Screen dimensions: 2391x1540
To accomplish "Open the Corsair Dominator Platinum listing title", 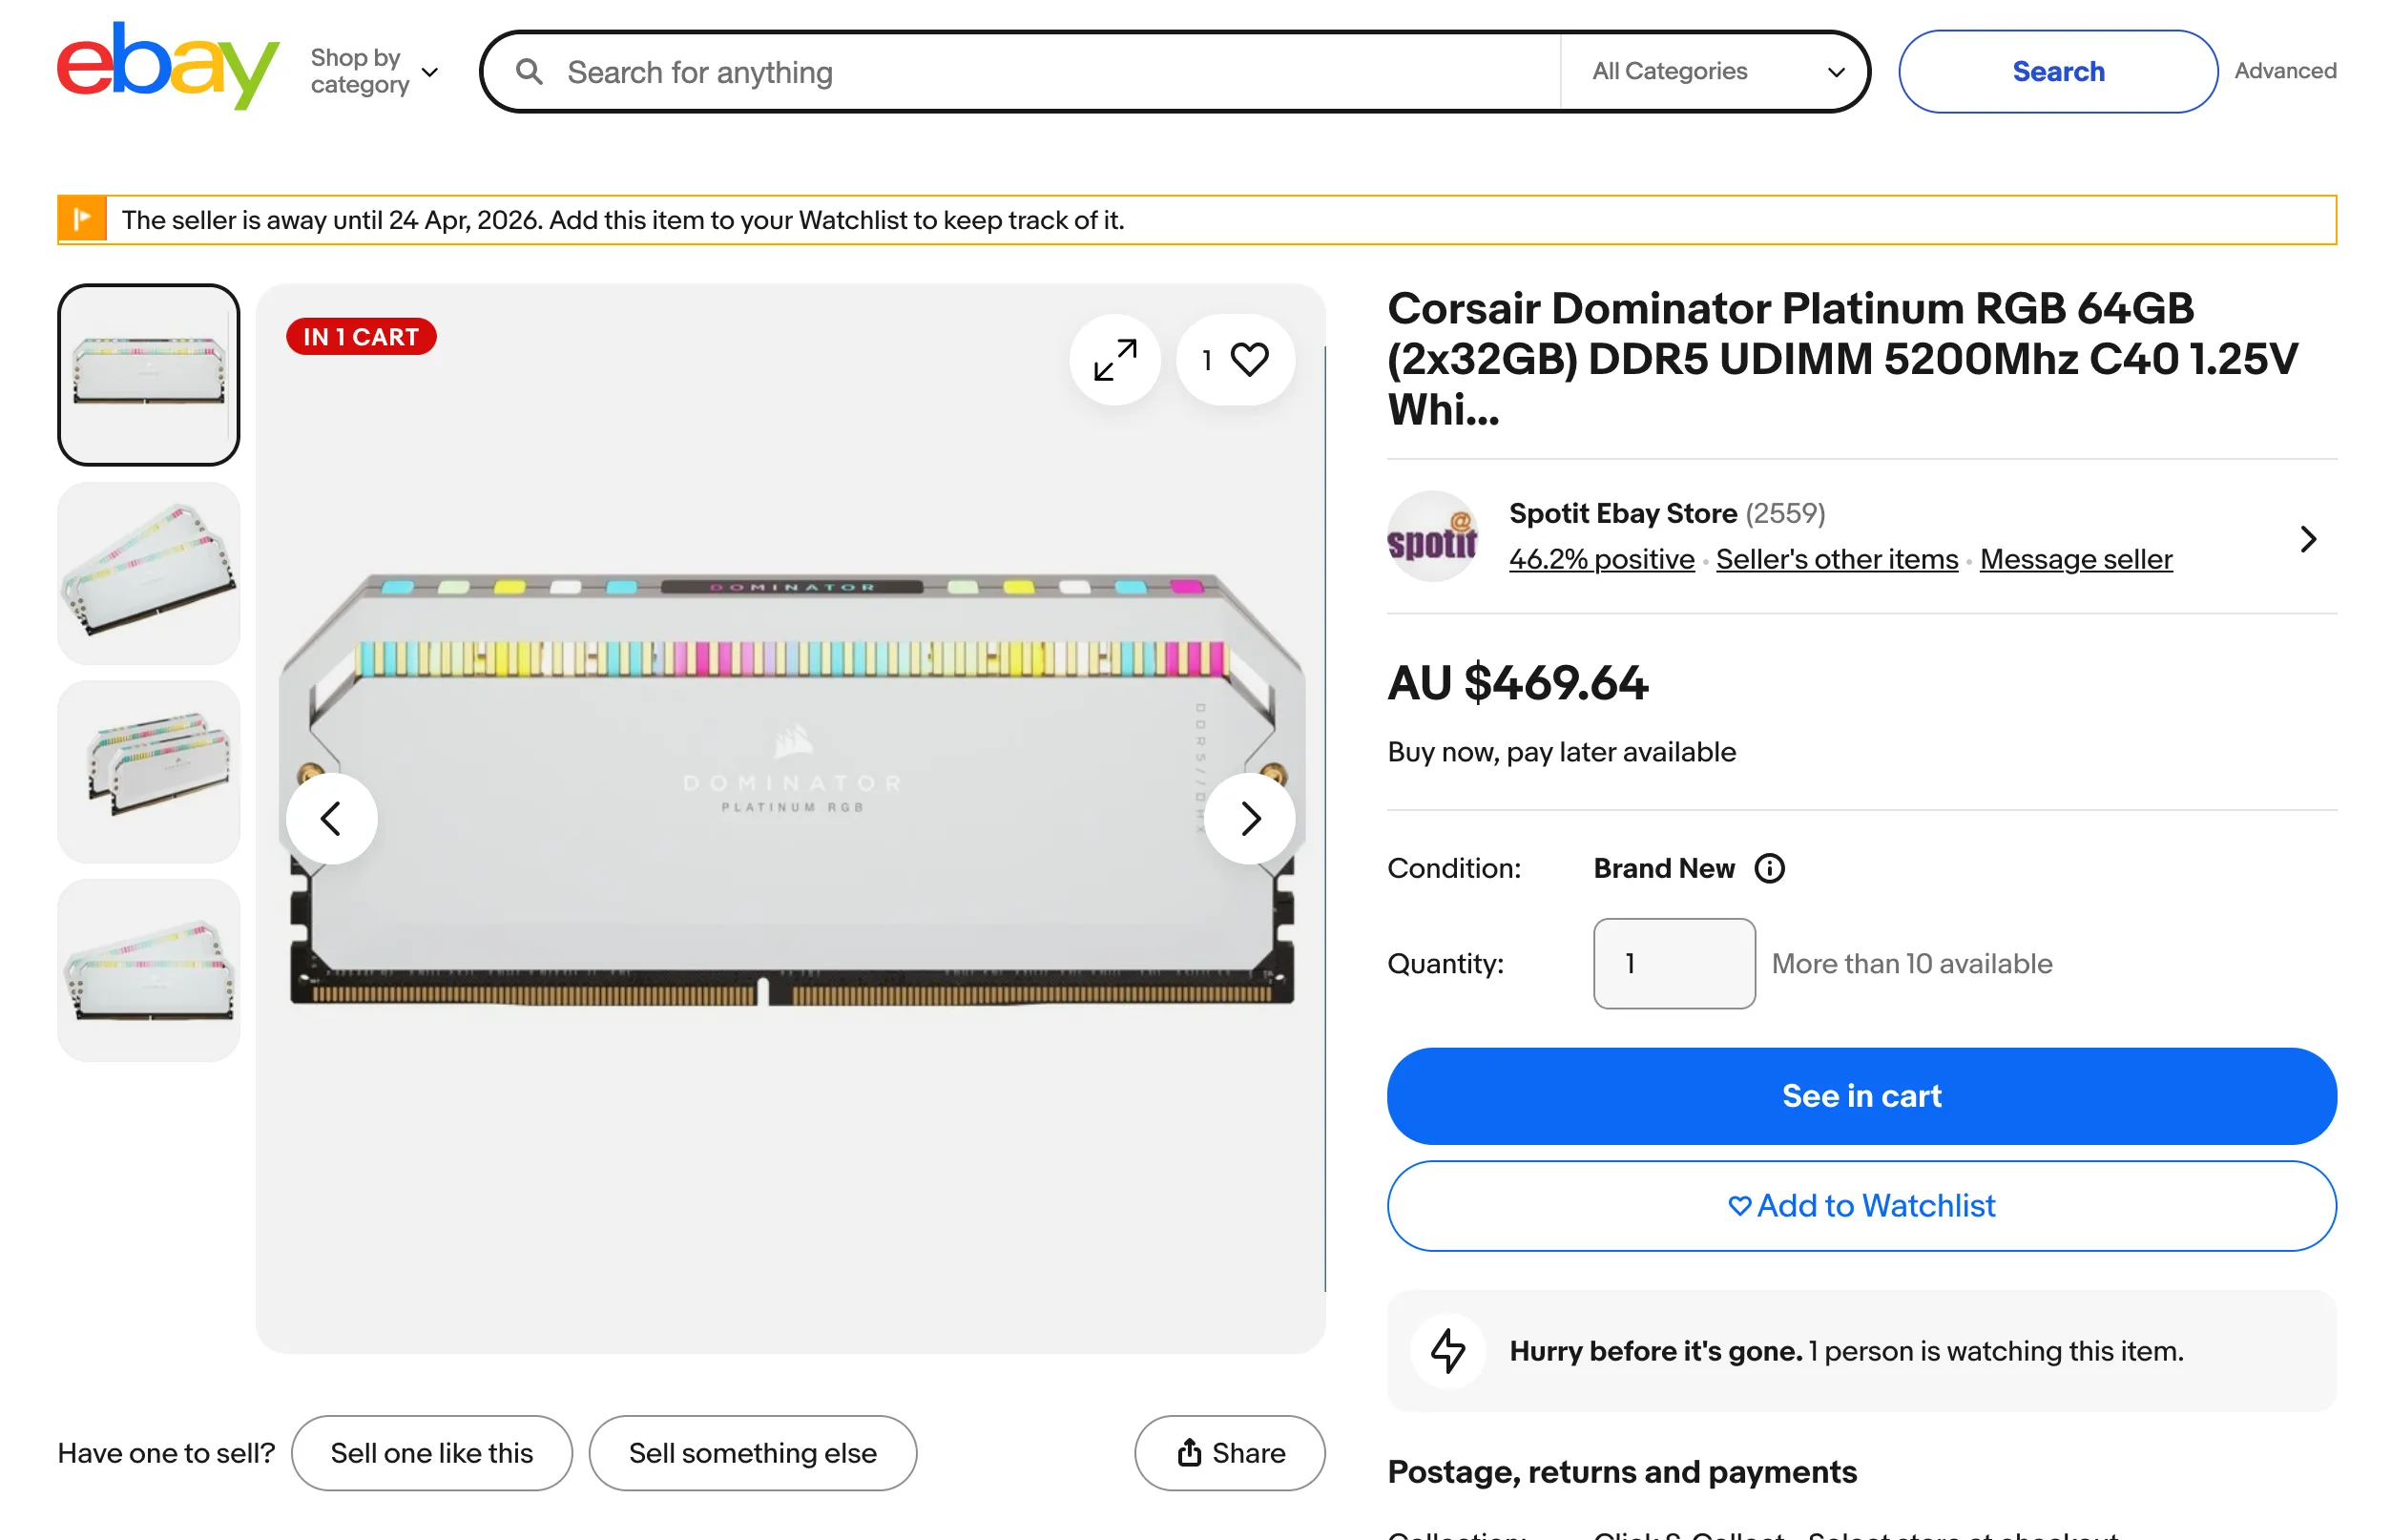I will (1841, 359).
